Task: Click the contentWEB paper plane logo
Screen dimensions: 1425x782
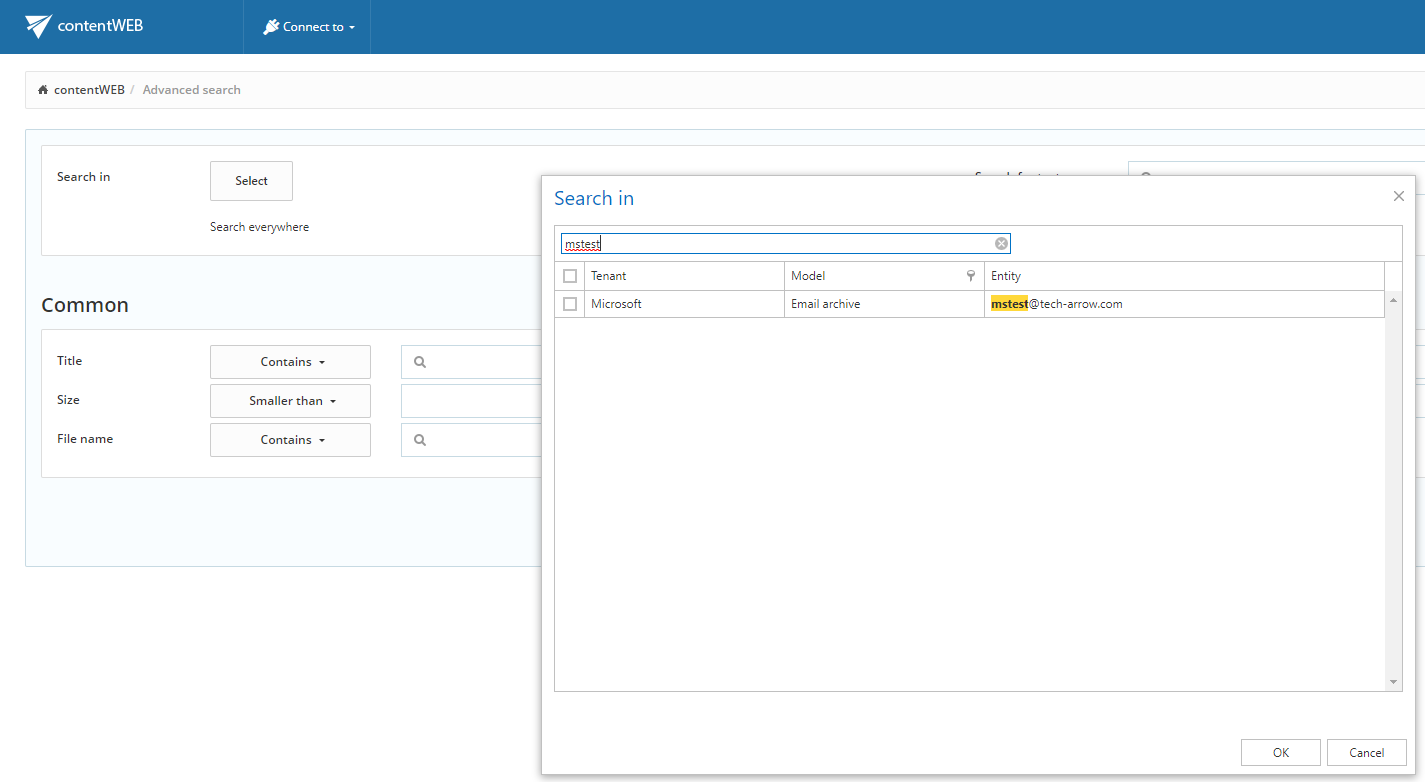Action: pos(38,26)
